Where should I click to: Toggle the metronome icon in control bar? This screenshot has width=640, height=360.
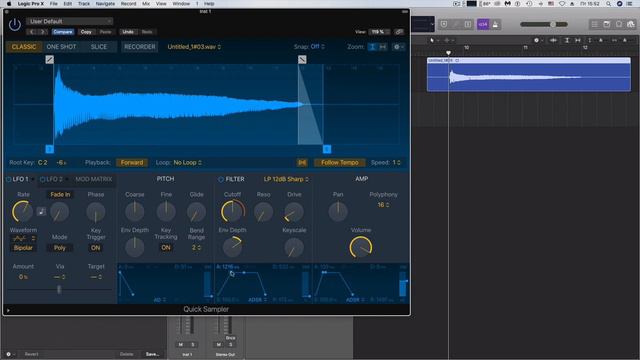(x=496, y=24)
